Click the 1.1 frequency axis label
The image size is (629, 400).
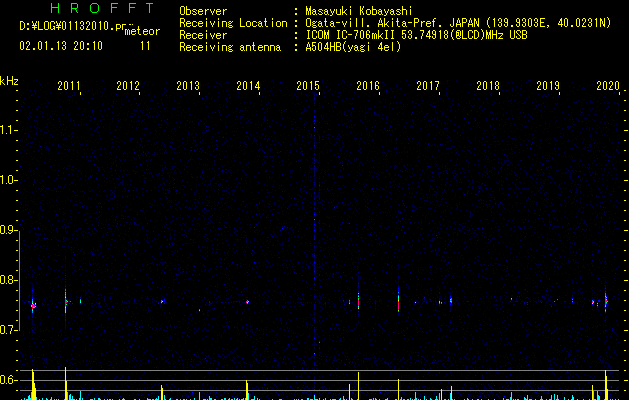tap(8, 130)
